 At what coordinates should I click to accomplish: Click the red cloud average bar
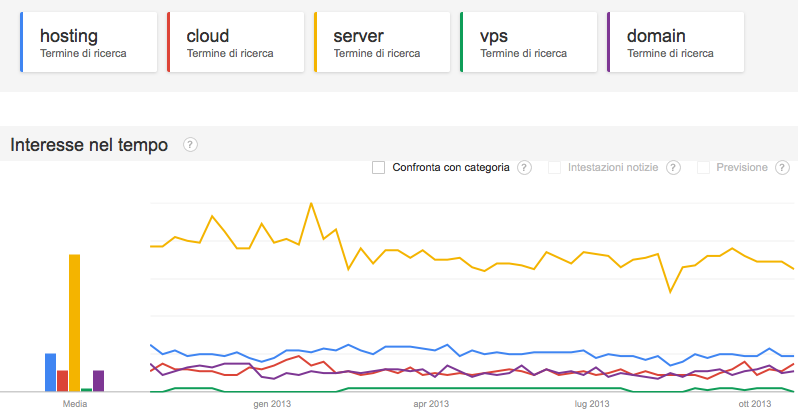click(62, 380)
